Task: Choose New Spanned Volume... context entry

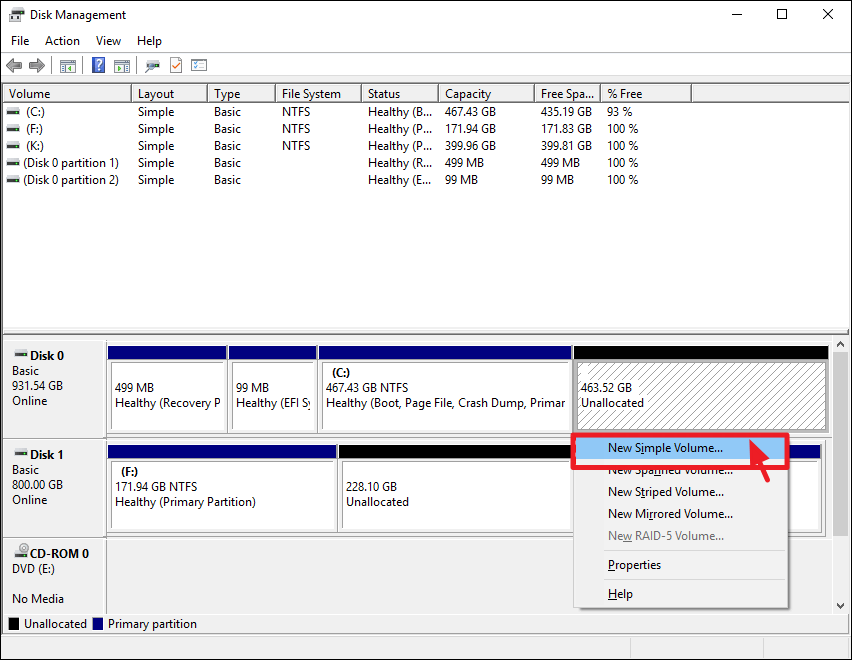Action: tap(679, 470)
